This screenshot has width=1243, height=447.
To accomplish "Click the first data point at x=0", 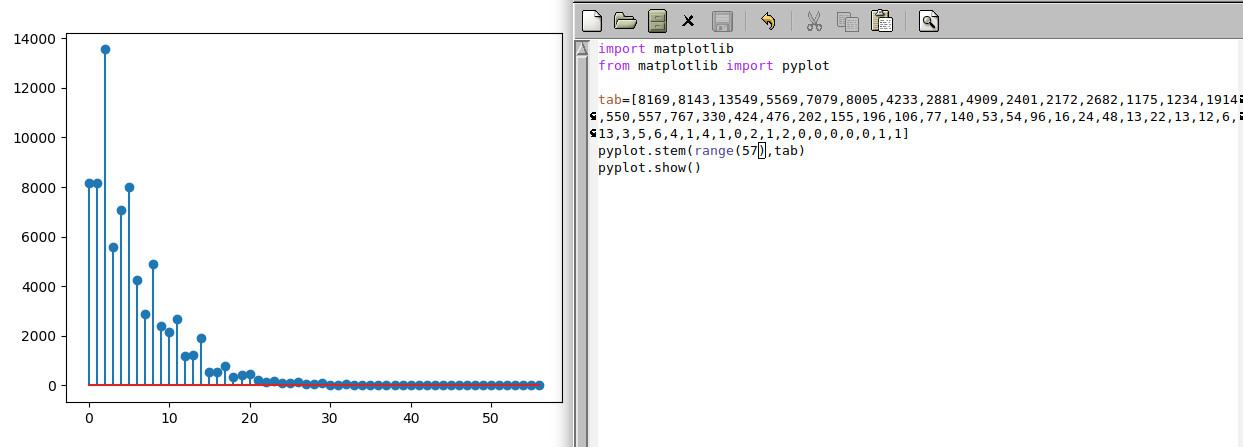I will [89, 183].
